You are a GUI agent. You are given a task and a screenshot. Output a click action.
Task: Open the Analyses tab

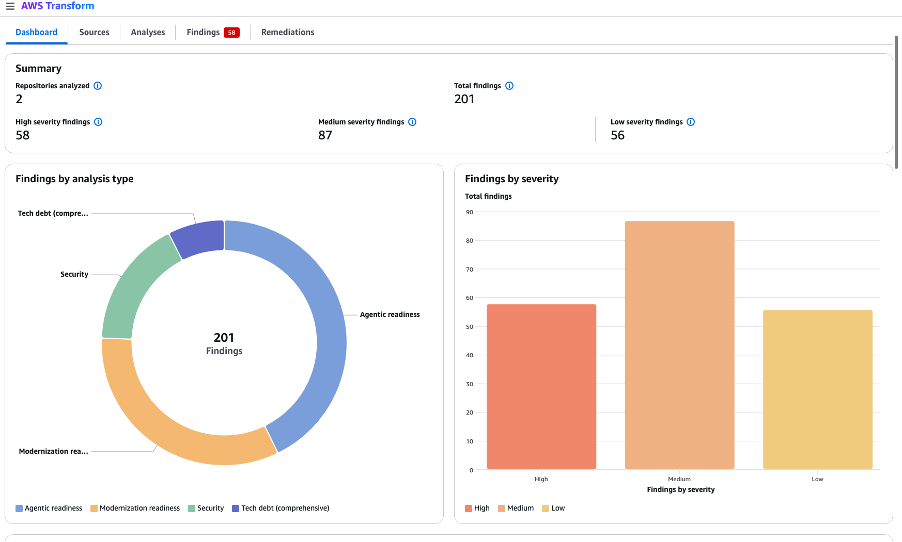[148, 32]
